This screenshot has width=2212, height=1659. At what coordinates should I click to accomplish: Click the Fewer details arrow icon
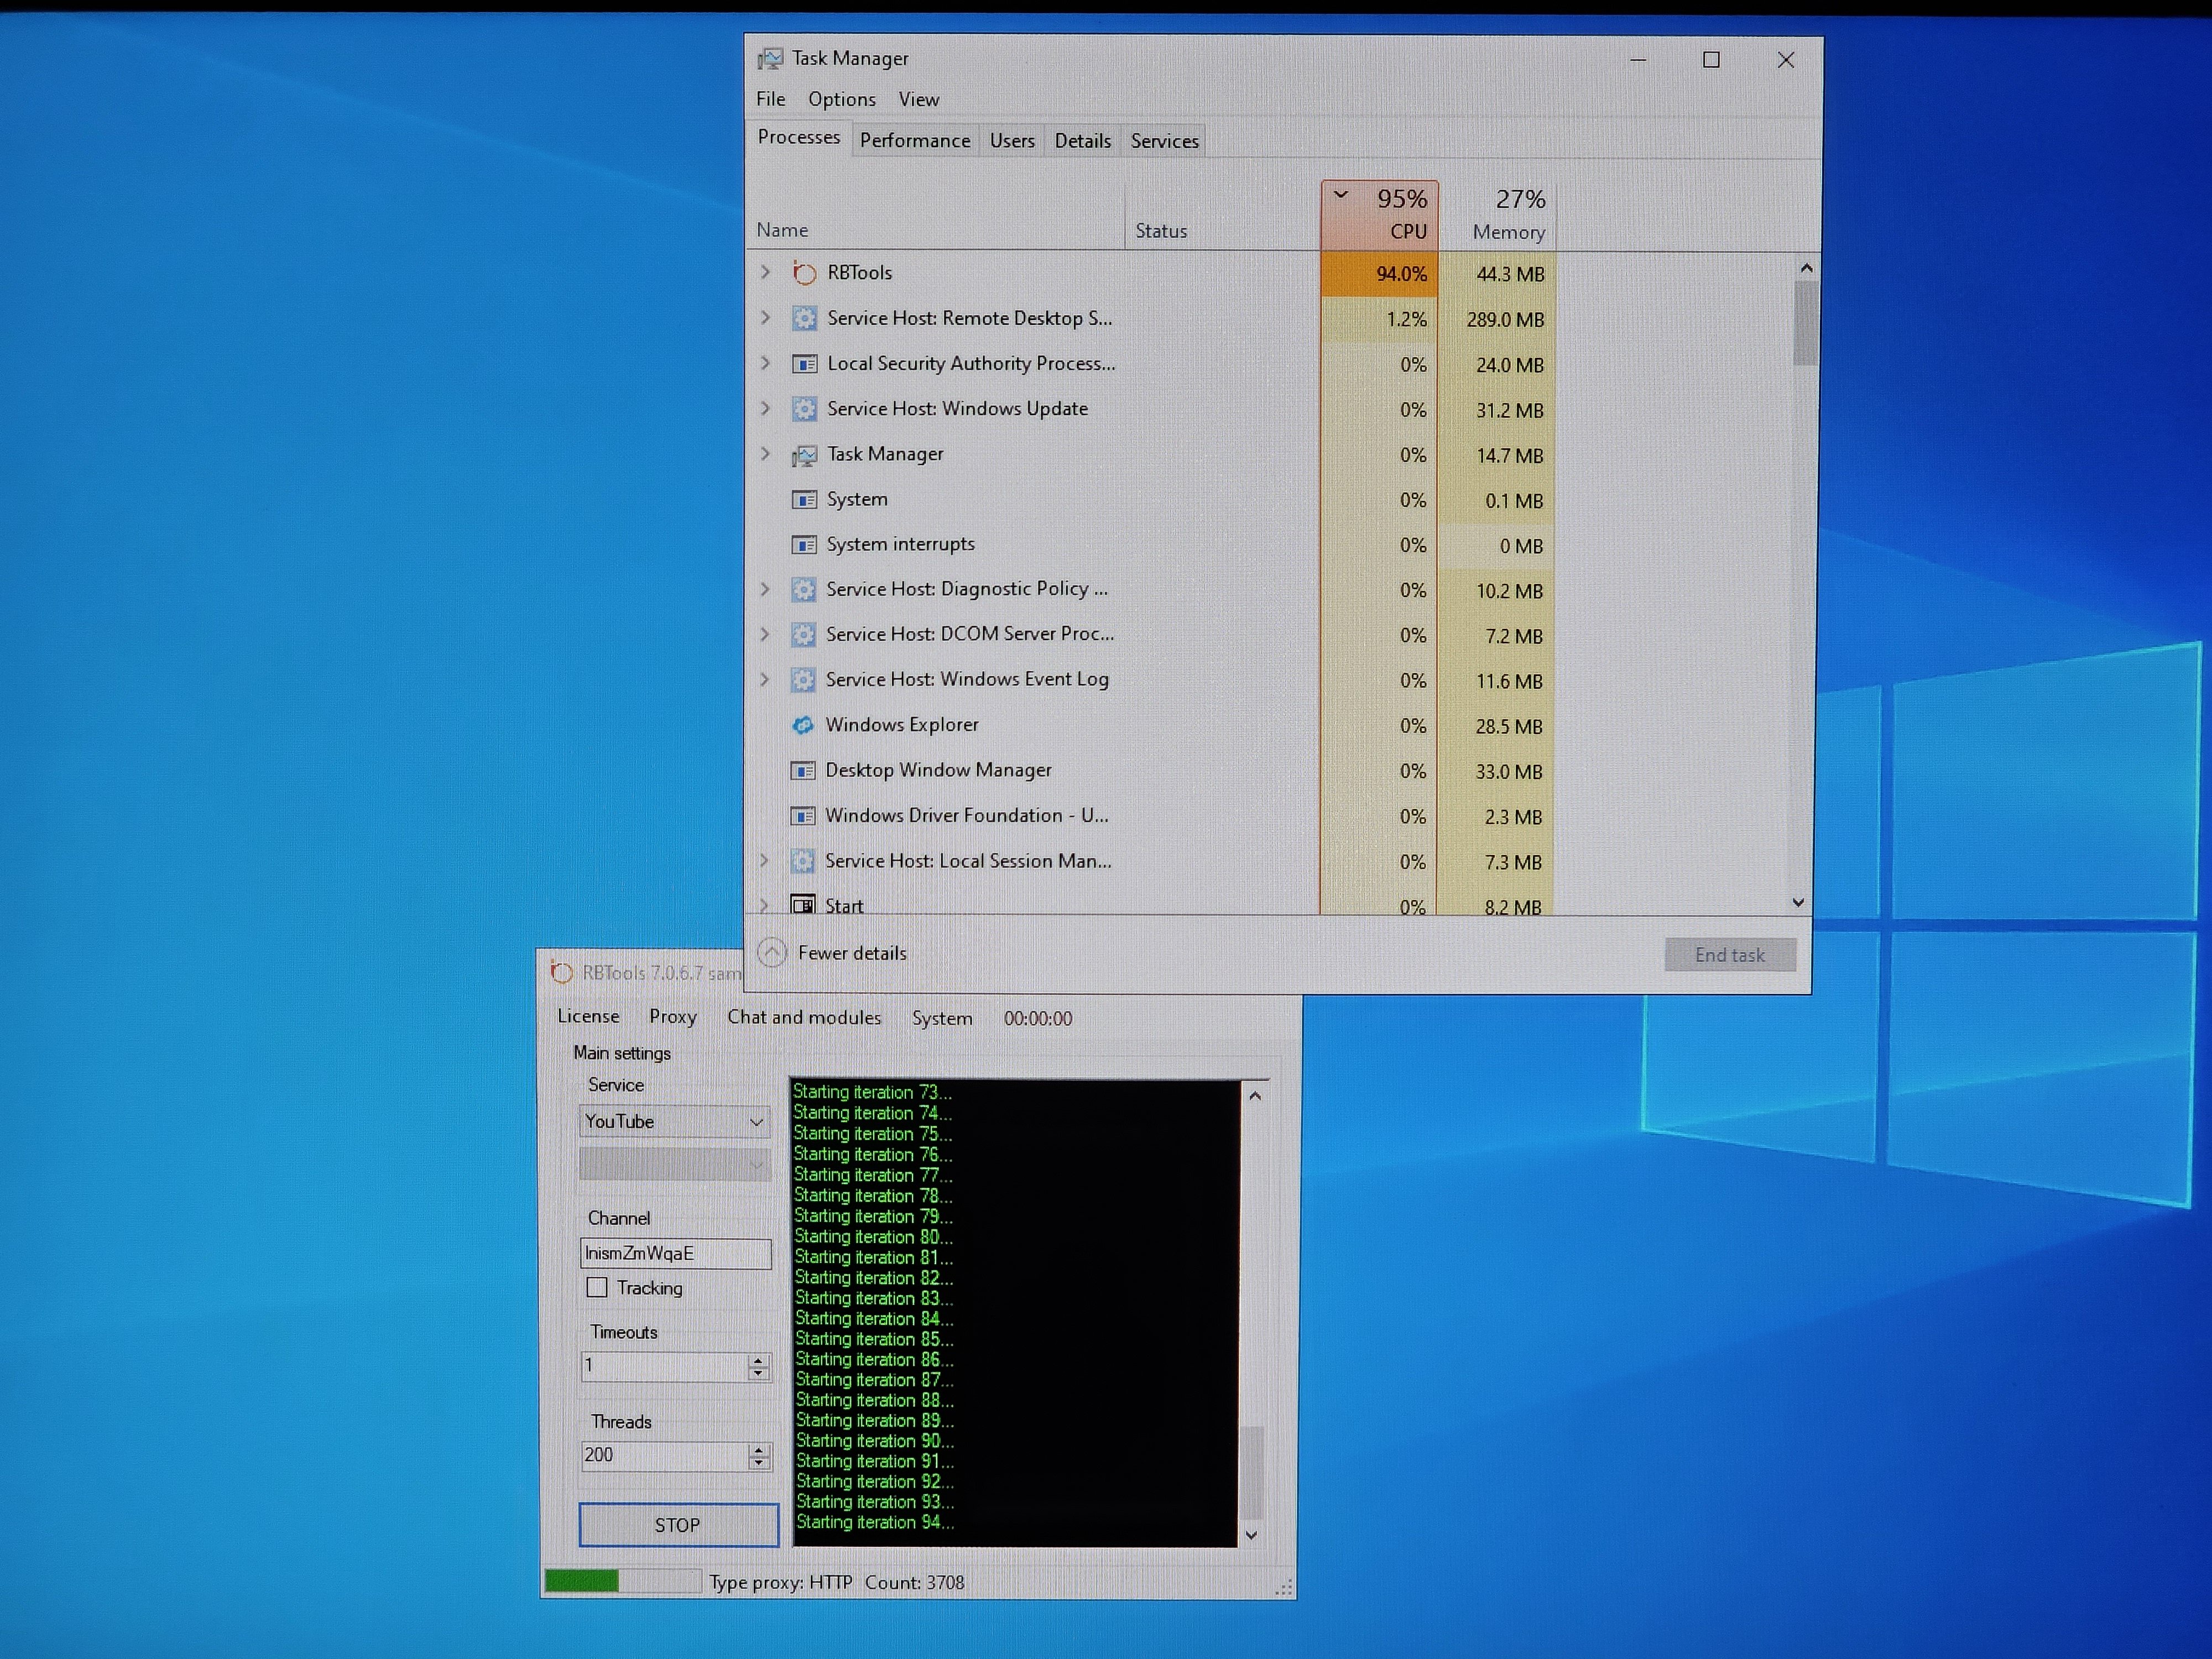pos(772,952)
